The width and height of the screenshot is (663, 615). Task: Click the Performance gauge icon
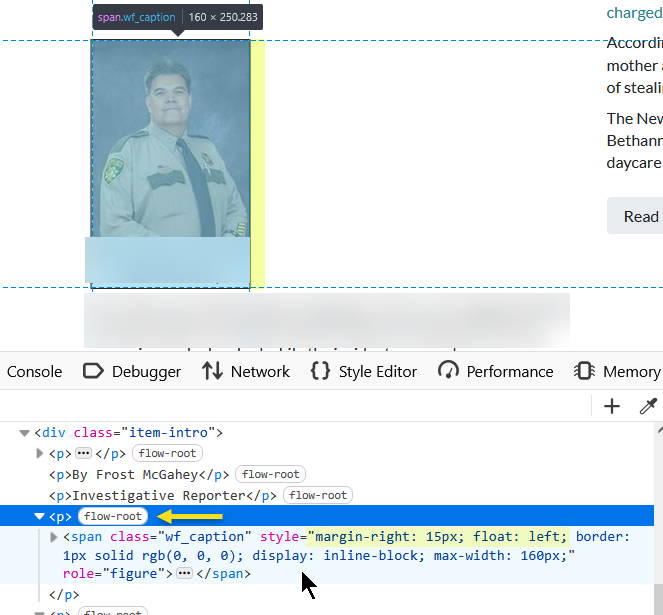tap(448, 371)
